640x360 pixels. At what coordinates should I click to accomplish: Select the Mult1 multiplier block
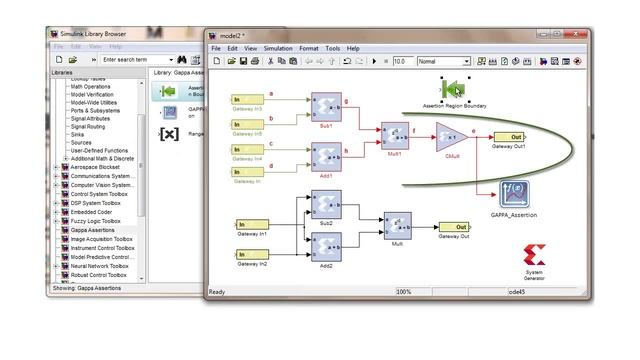point(395,136)
